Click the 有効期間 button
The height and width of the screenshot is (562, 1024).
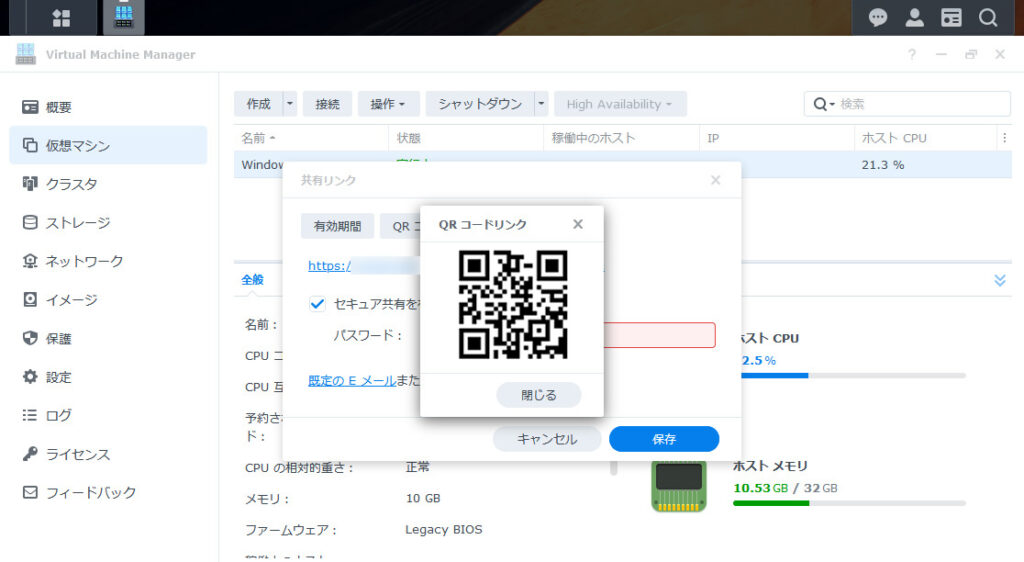pyautogui.click(x=338, y=226)
